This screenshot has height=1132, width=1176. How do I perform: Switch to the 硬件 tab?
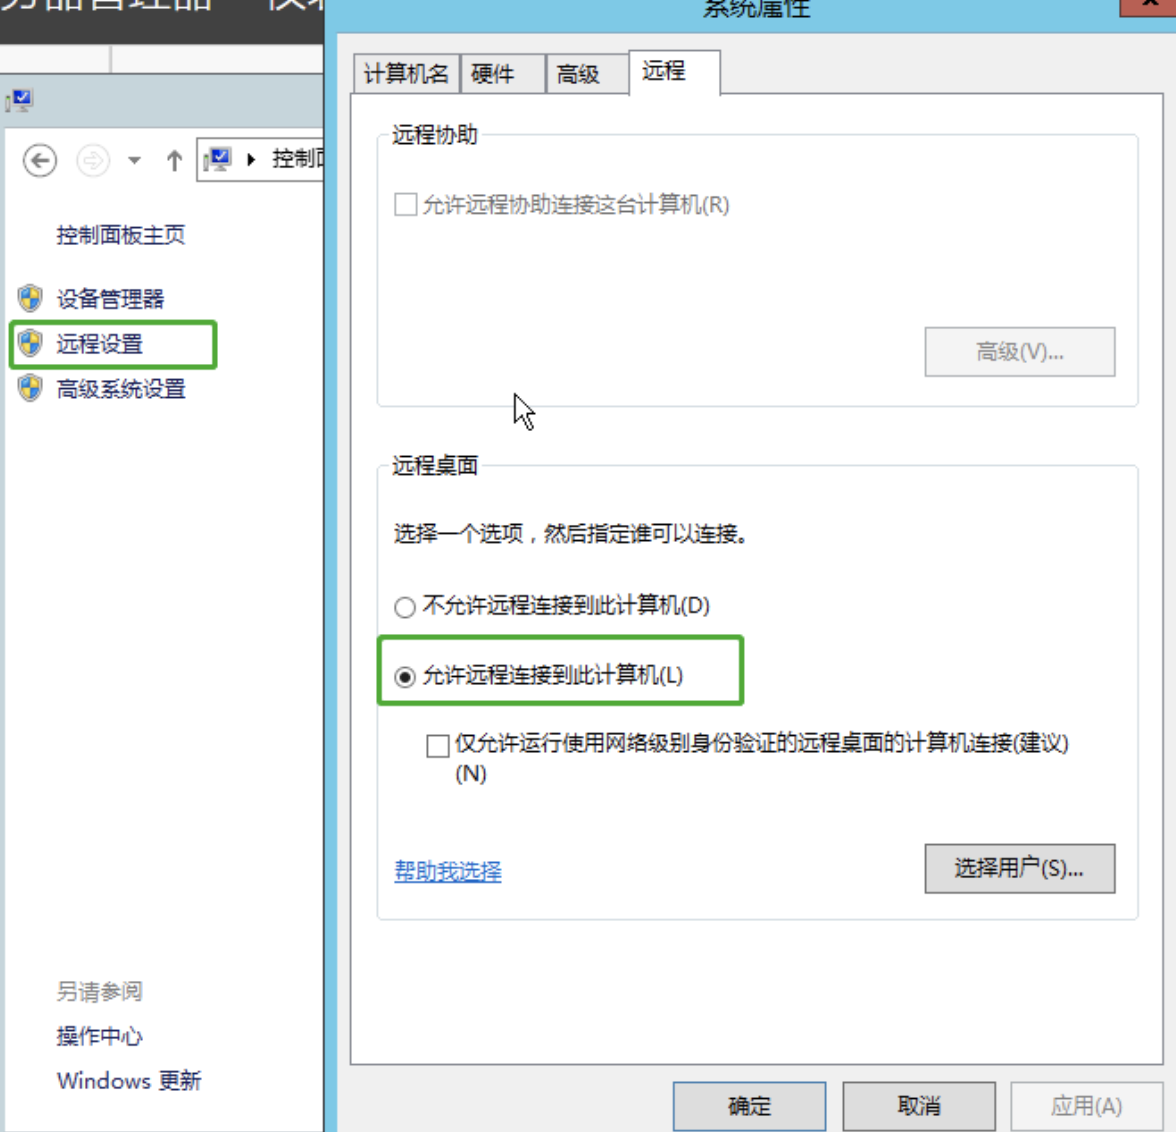coord(492,74)
